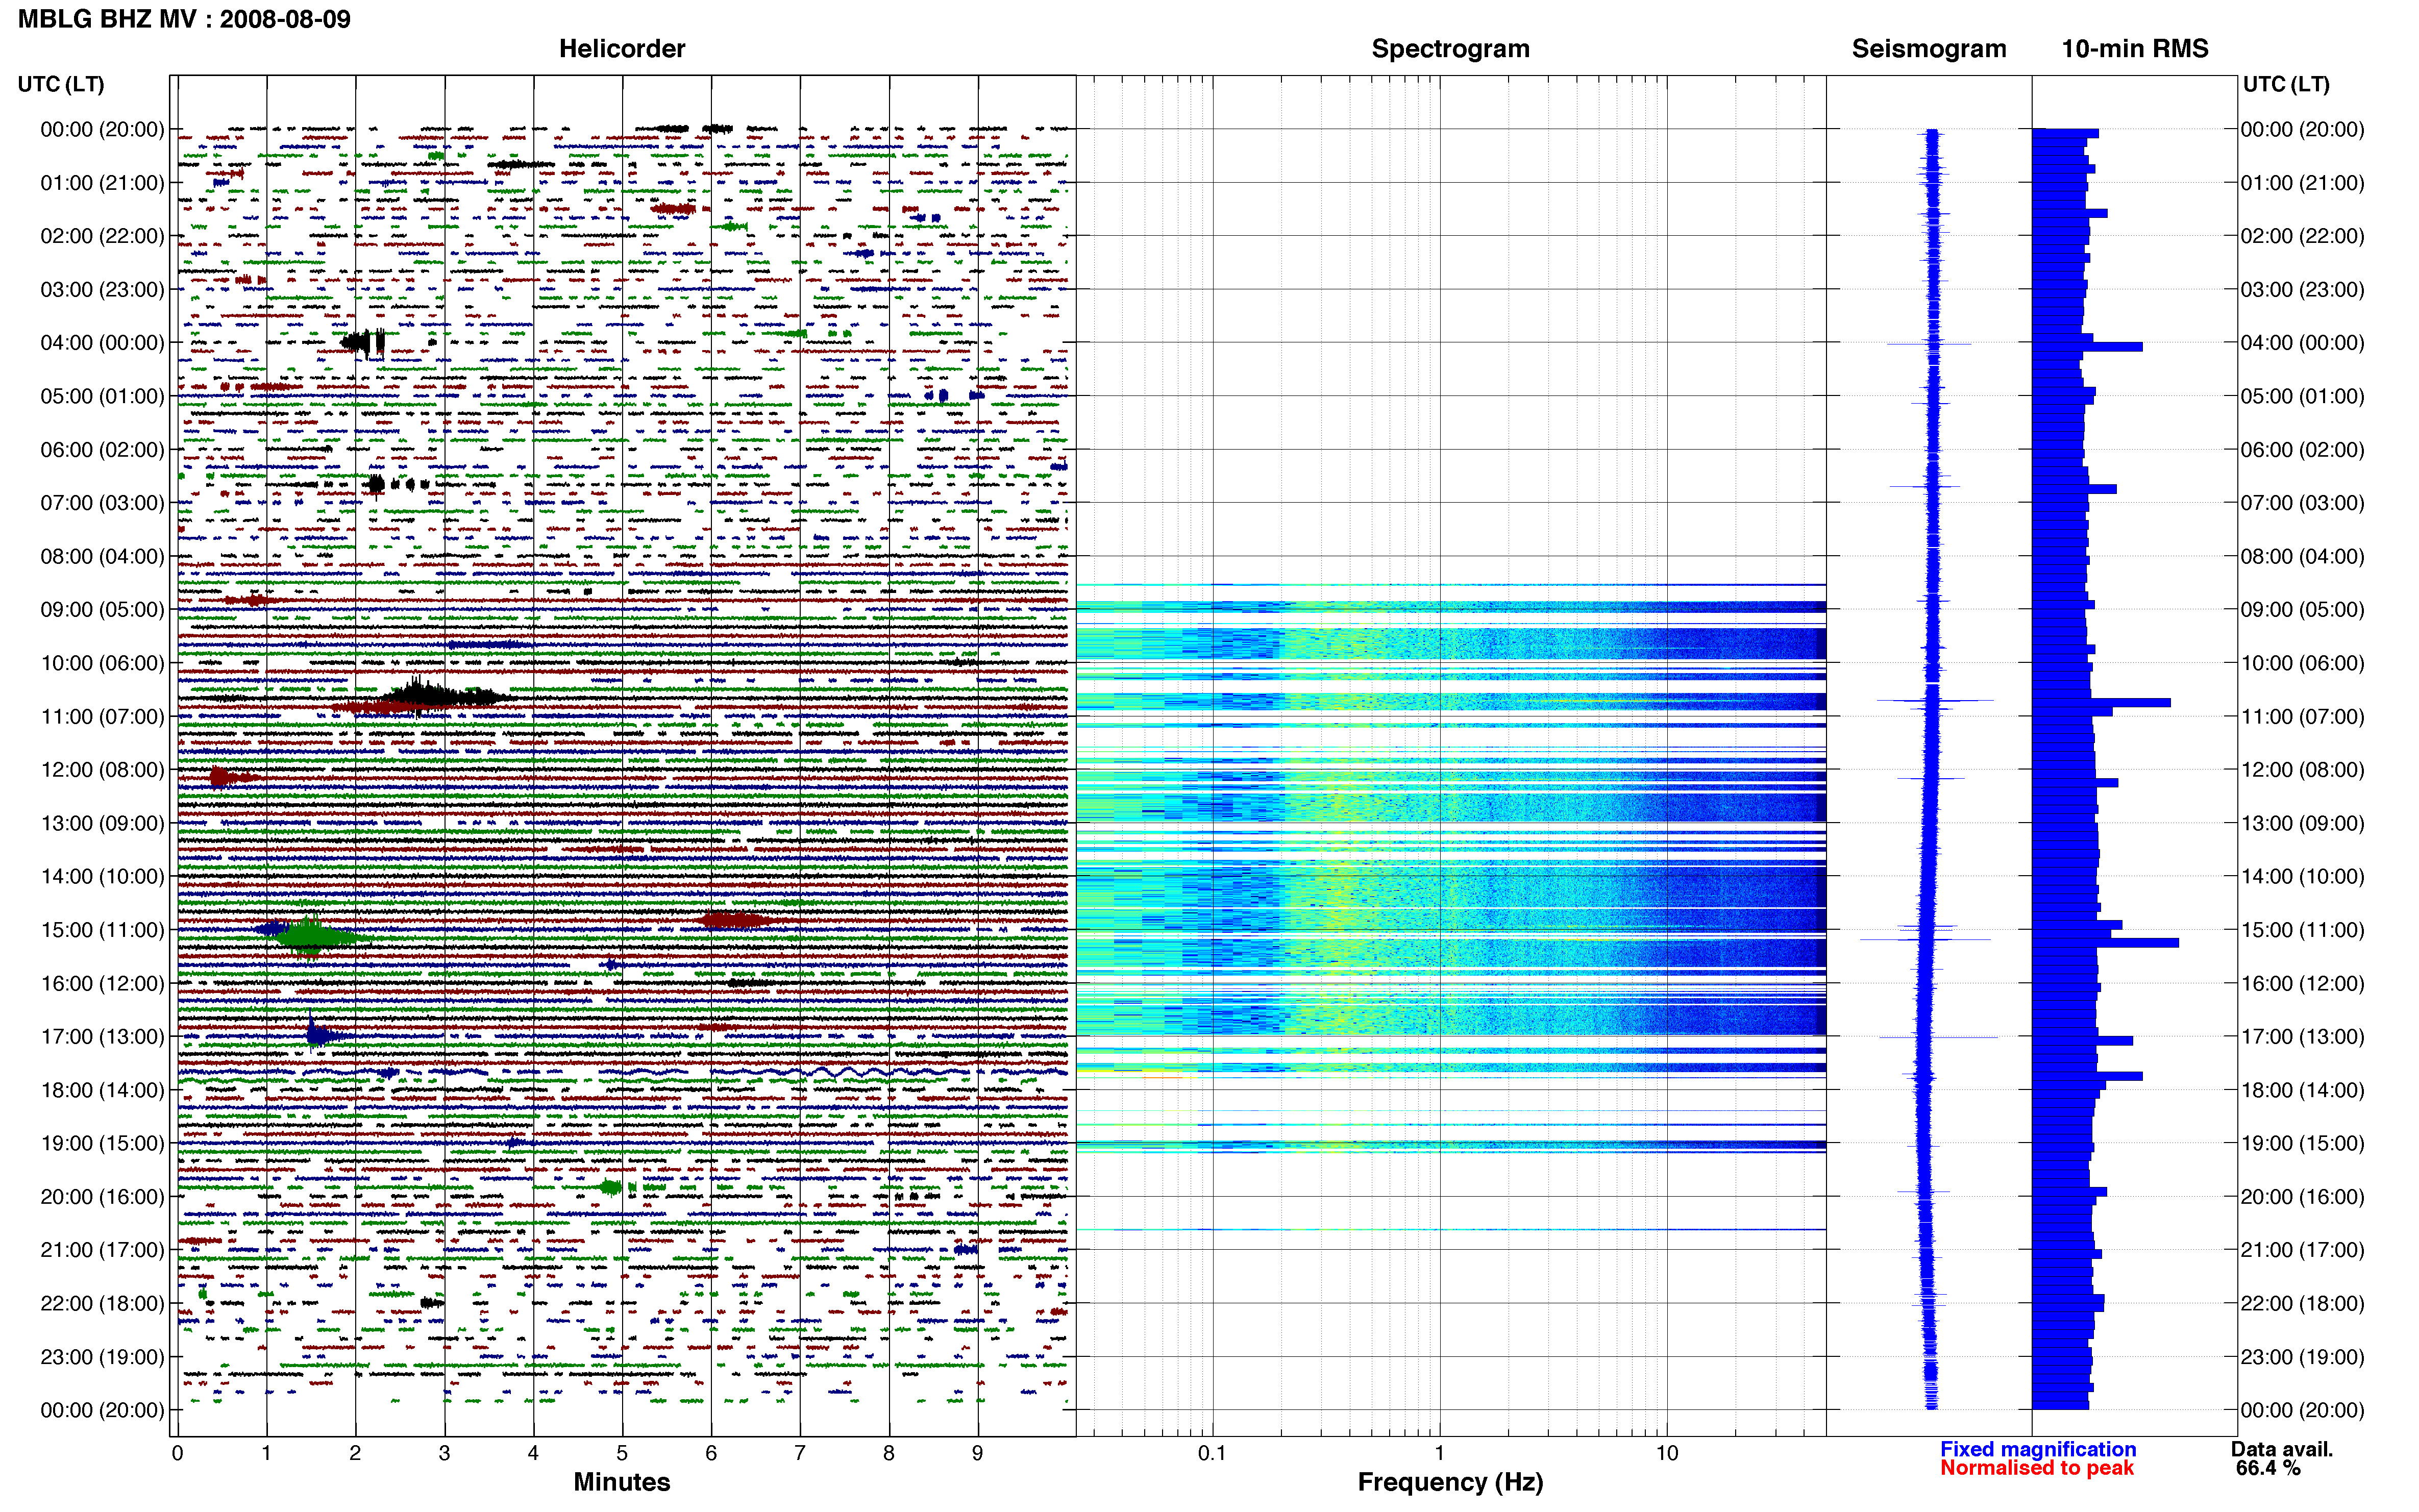Click the right 01:00 (21:00) time label
The height and width of the screenshot is (1512, 2419).
tap(2302, 182)
